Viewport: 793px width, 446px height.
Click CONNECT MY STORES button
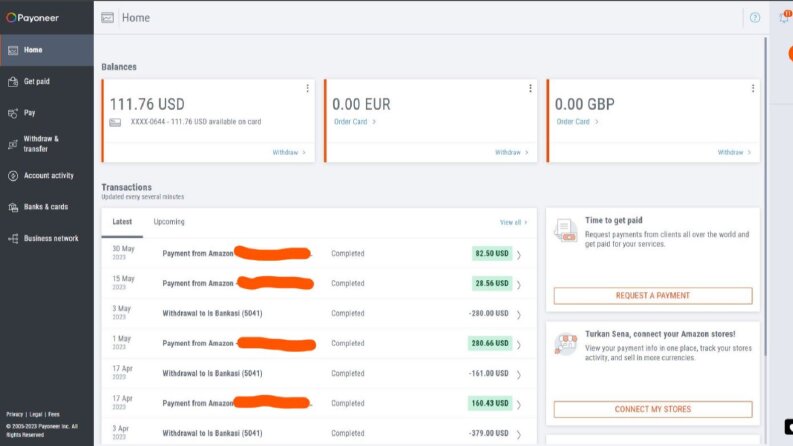click(x=653, y=409)
